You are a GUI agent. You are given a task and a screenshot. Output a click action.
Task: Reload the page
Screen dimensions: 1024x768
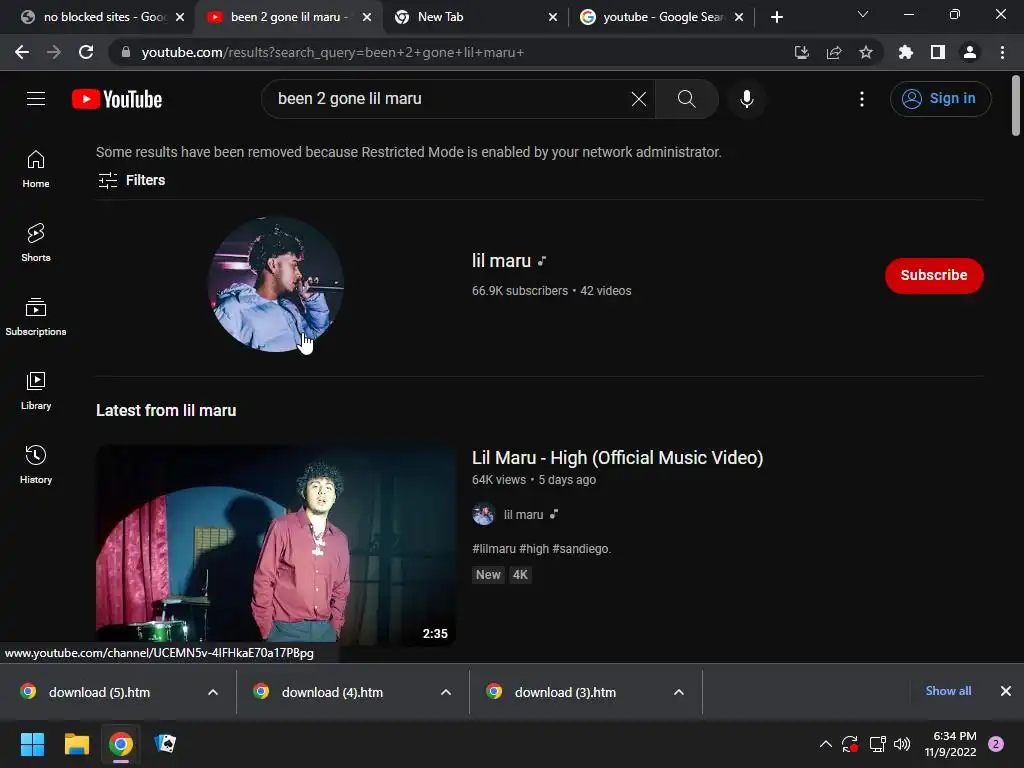click(86, 52)
